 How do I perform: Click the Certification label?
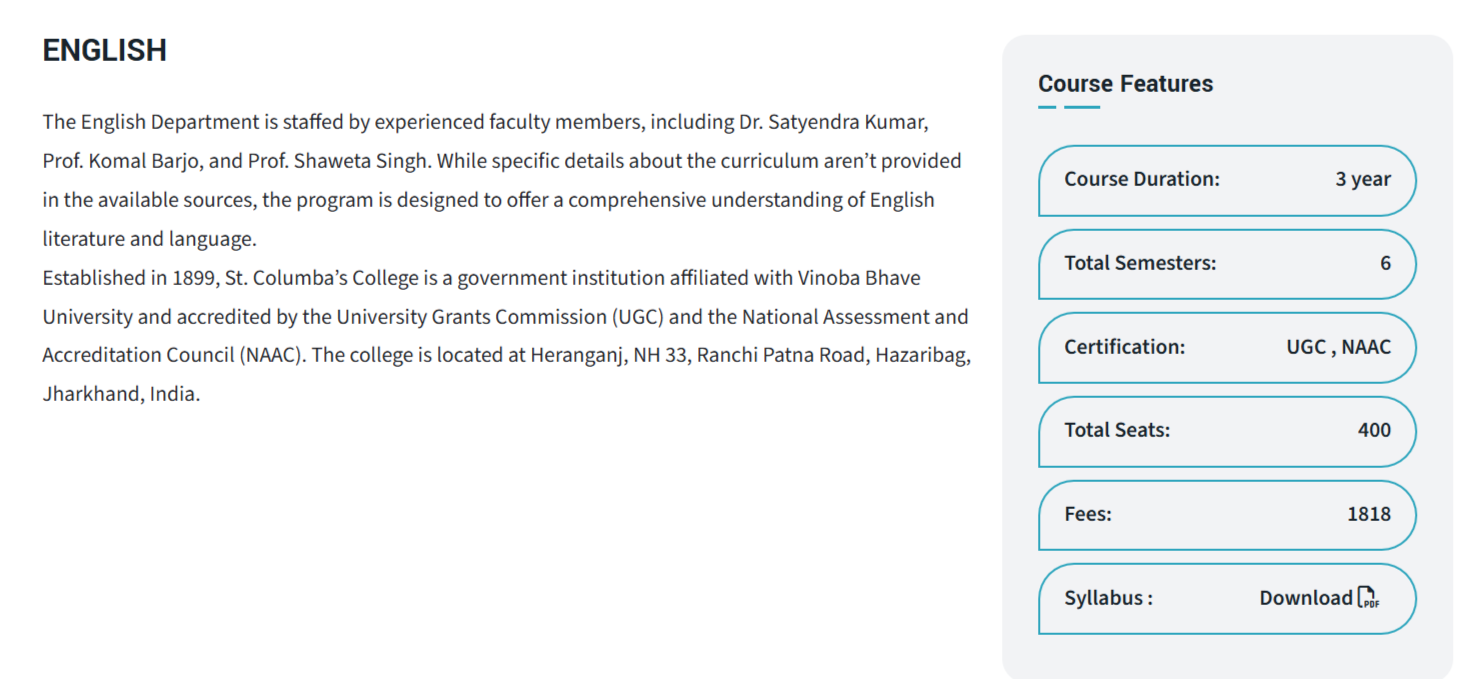click(1124, 347)
